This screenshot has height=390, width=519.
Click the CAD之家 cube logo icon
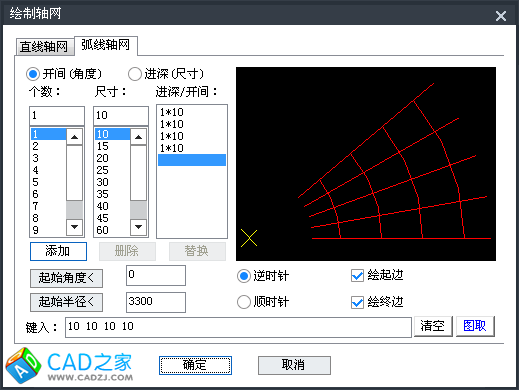[x=23, y=365]
